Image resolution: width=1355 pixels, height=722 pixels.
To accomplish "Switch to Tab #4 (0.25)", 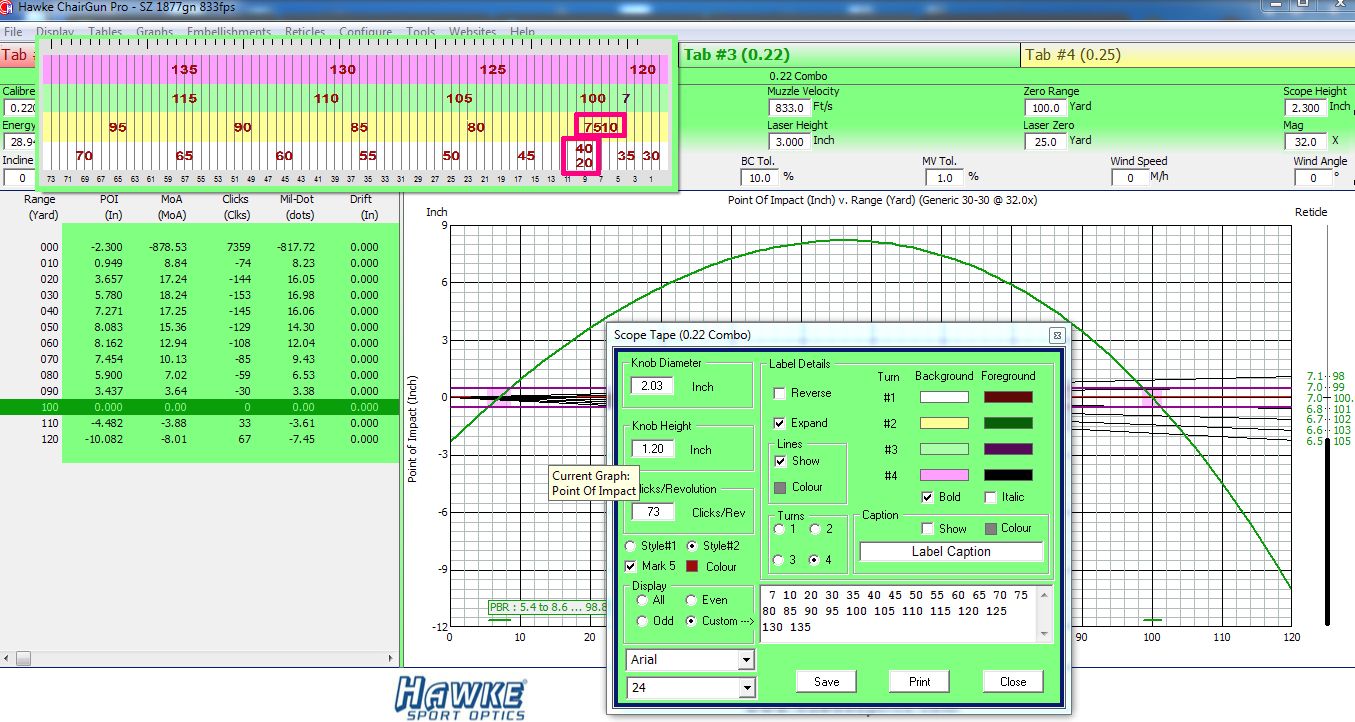I will (1187, 54).
